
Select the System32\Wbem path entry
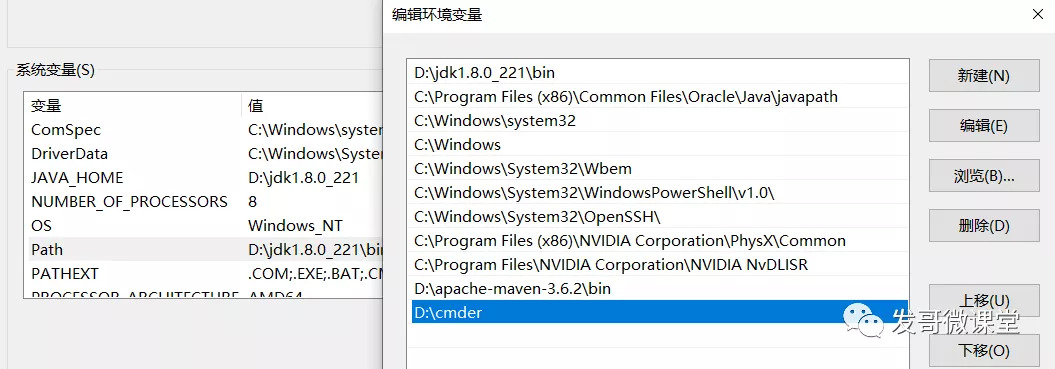[659, 168]
